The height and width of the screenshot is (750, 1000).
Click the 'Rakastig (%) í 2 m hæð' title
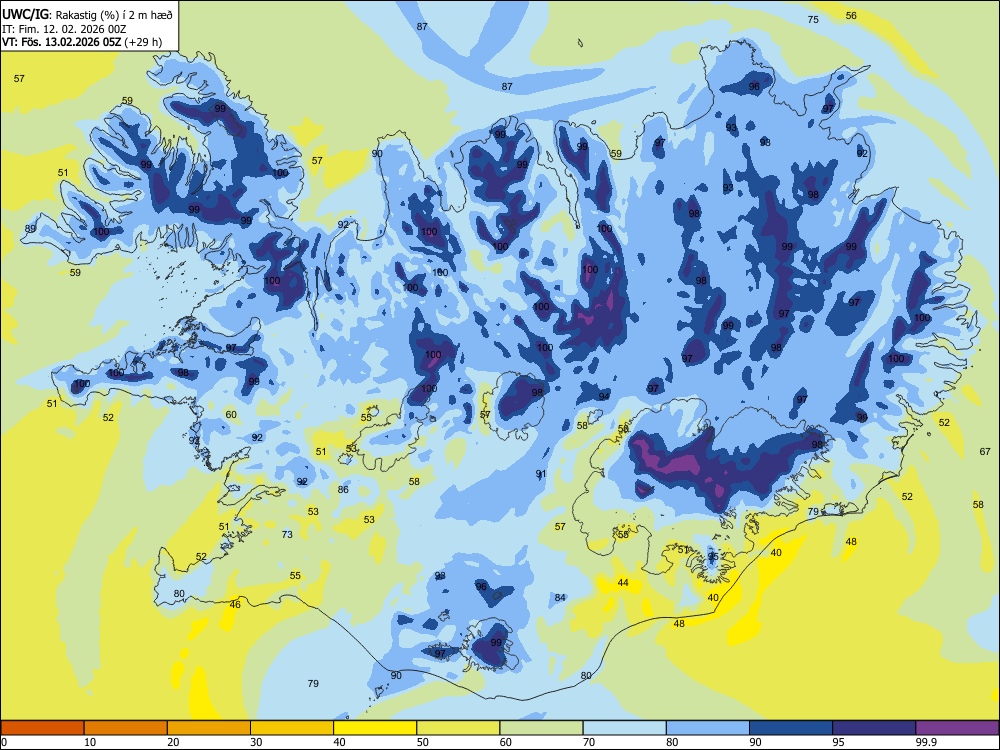pyautogui.click(x=114, y=14)
